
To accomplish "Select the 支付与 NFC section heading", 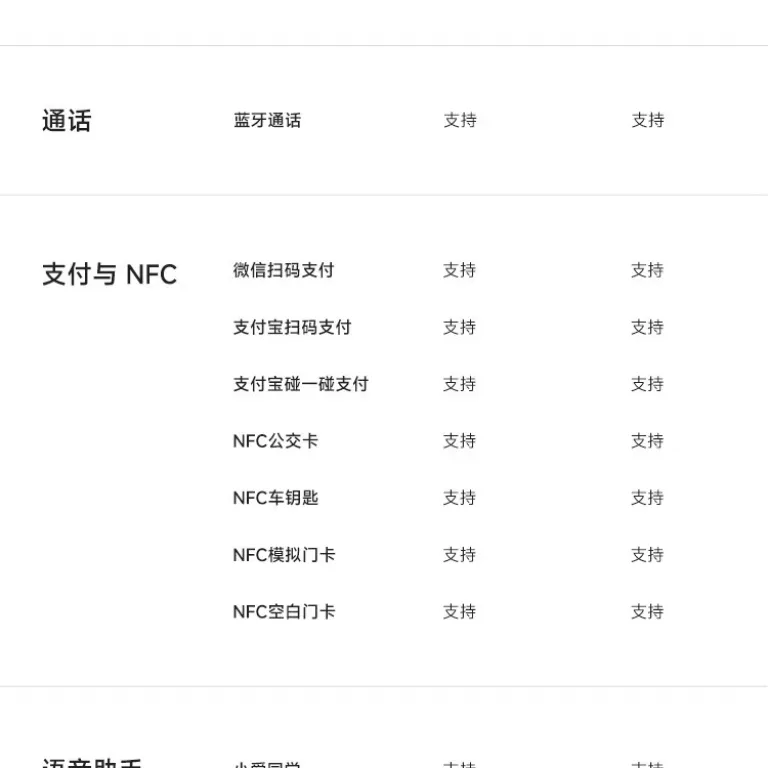I will (x=109, y=274).
